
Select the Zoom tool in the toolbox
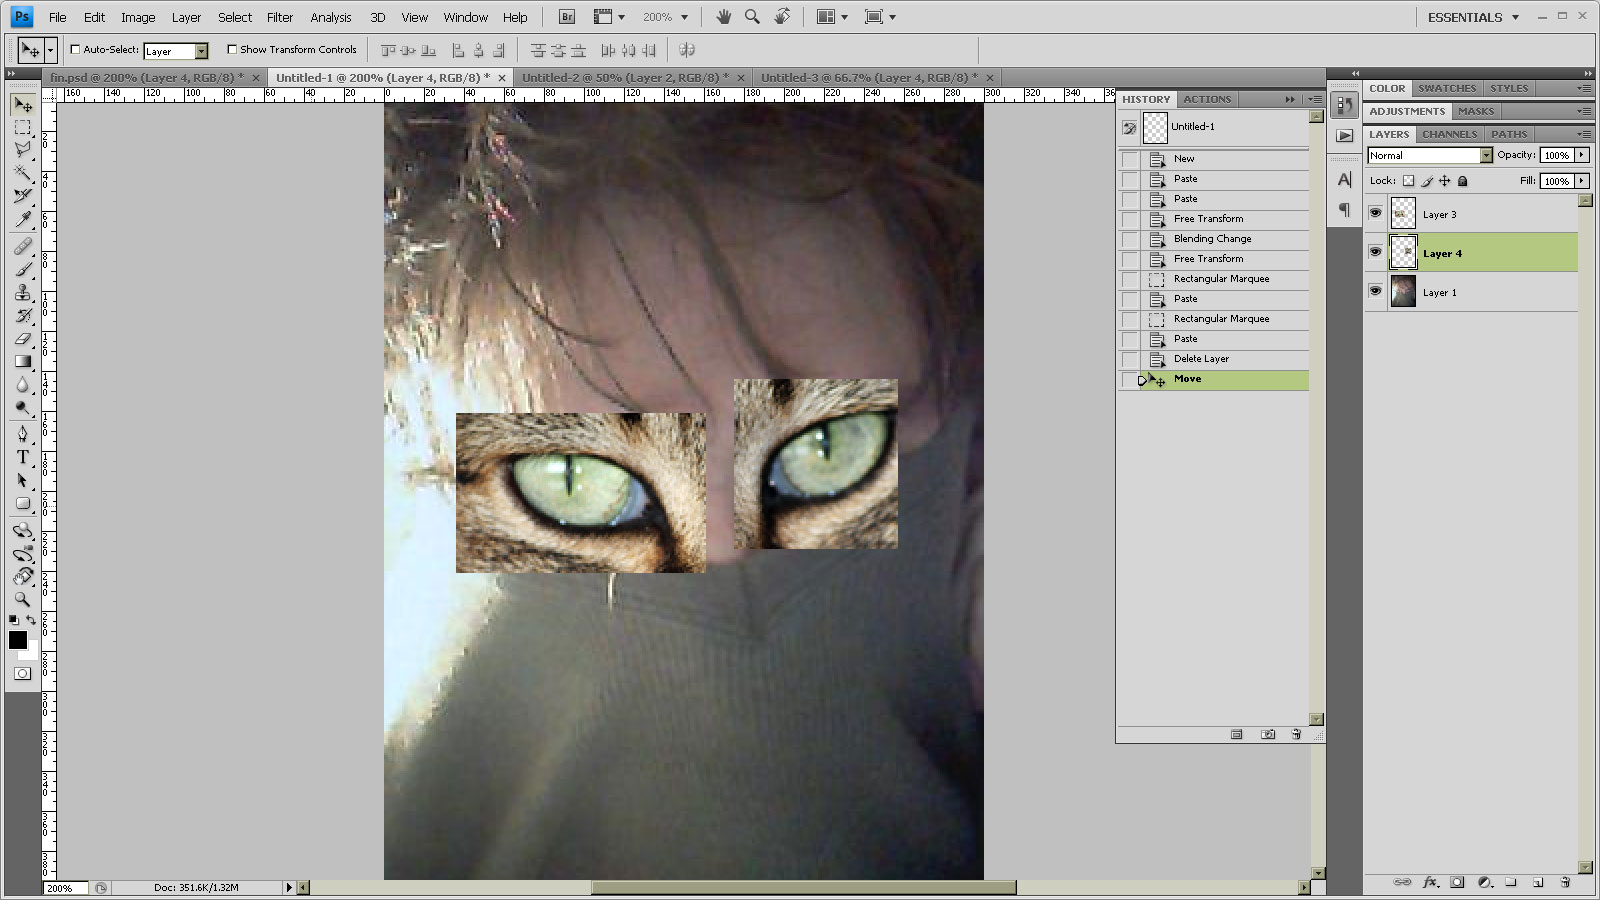tap(23, 599)
